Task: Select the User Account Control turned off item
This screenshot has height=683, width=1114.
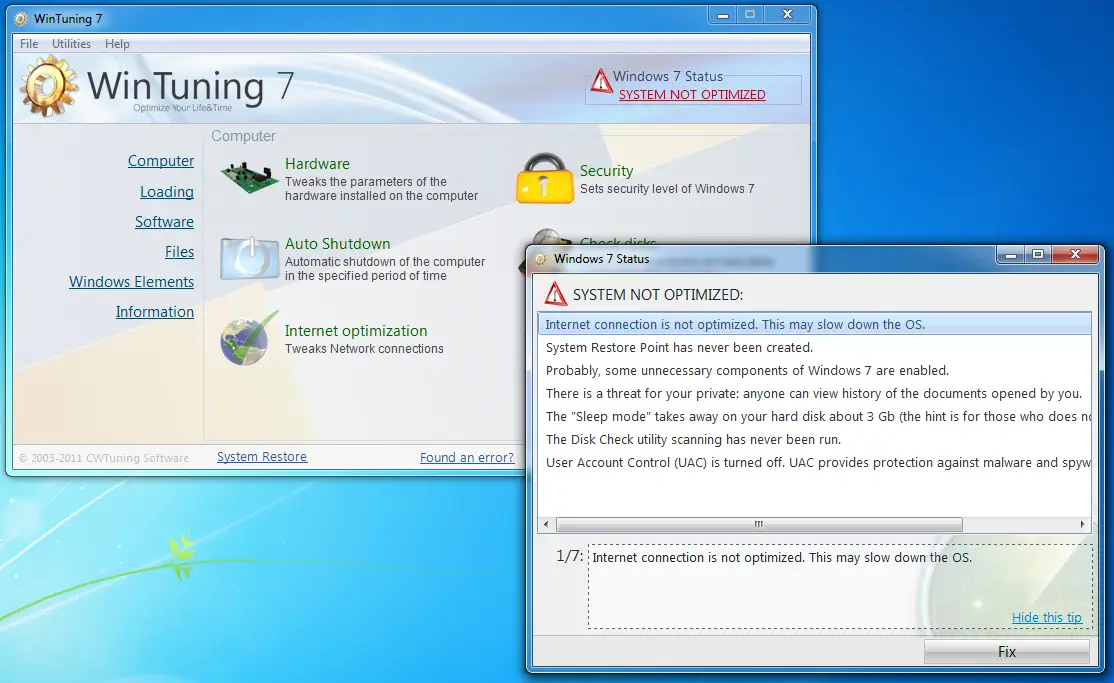Action: point(814,462)
